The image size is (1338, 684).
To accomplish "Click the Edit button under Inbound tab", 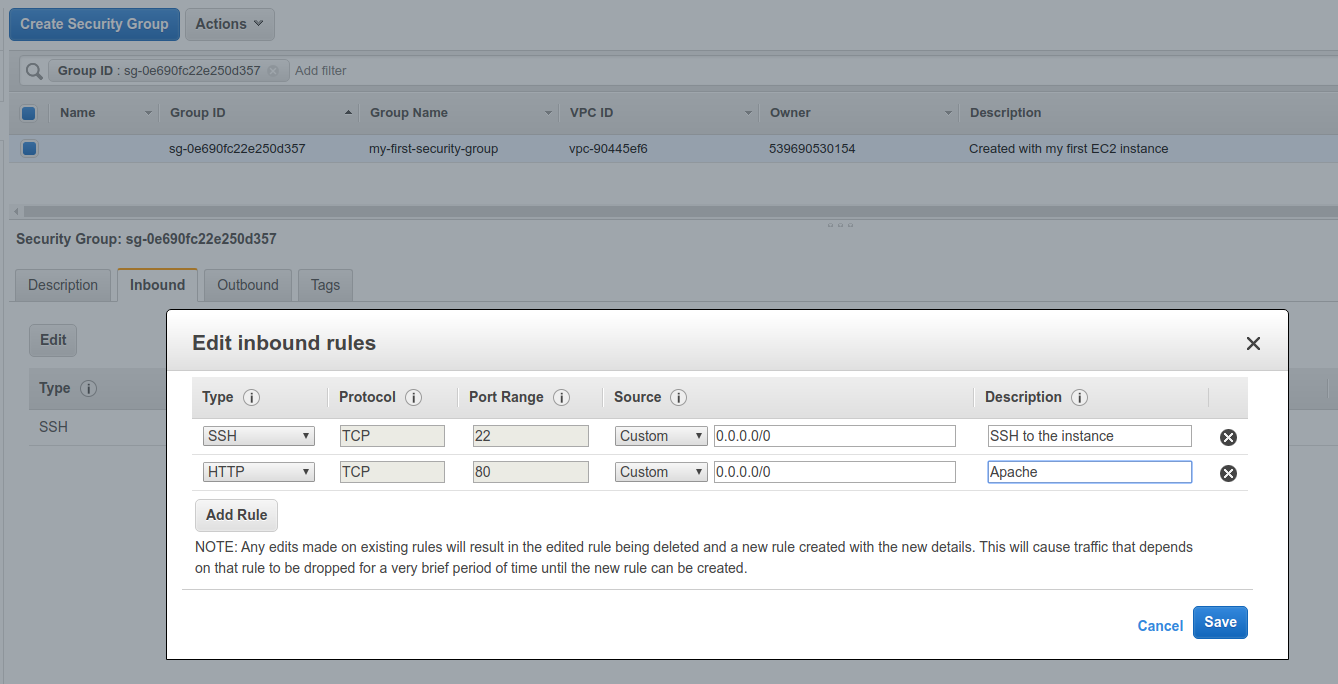I will point(53,340).
